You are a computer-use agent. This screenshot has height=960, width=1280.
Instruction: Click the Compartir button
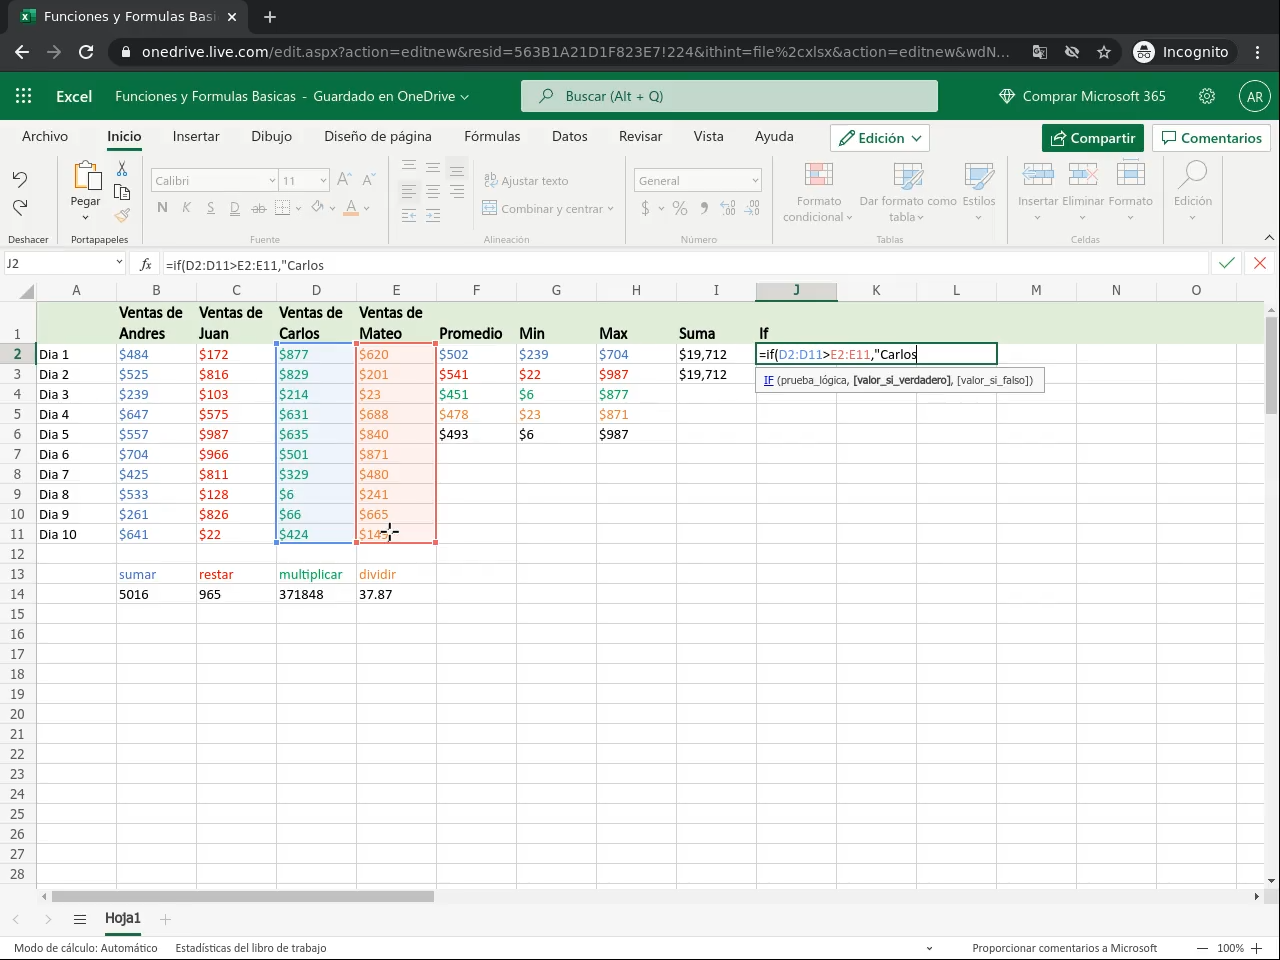1092,138
